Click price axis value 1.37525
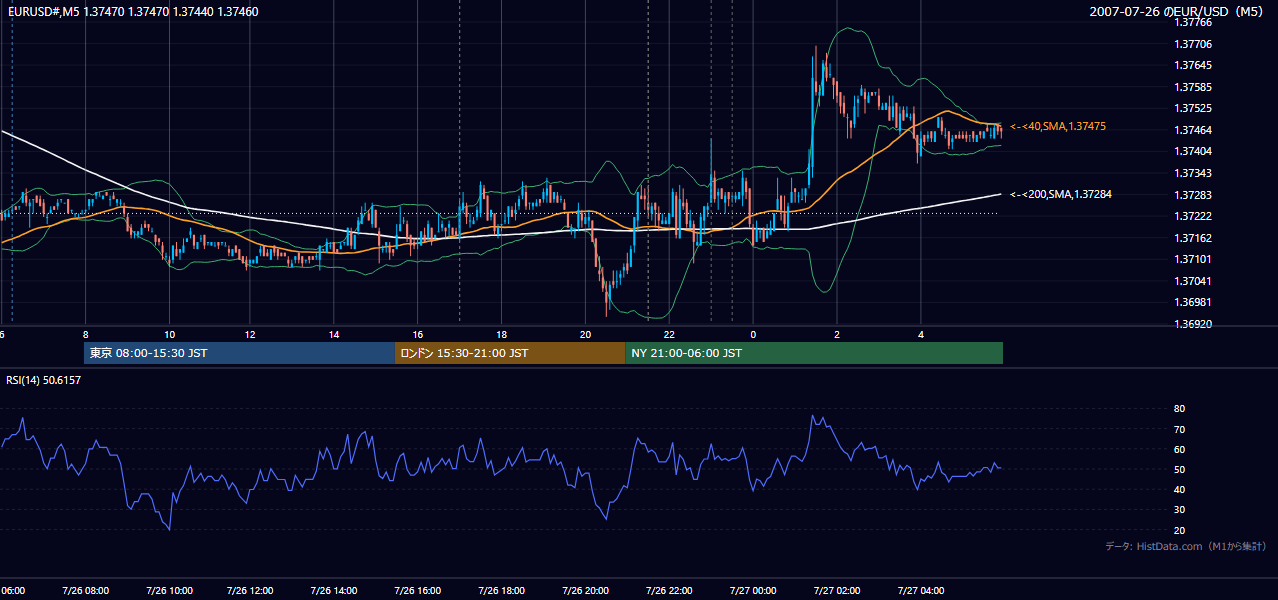This screenshot has width=1278, height=600. coord(1193,108)
